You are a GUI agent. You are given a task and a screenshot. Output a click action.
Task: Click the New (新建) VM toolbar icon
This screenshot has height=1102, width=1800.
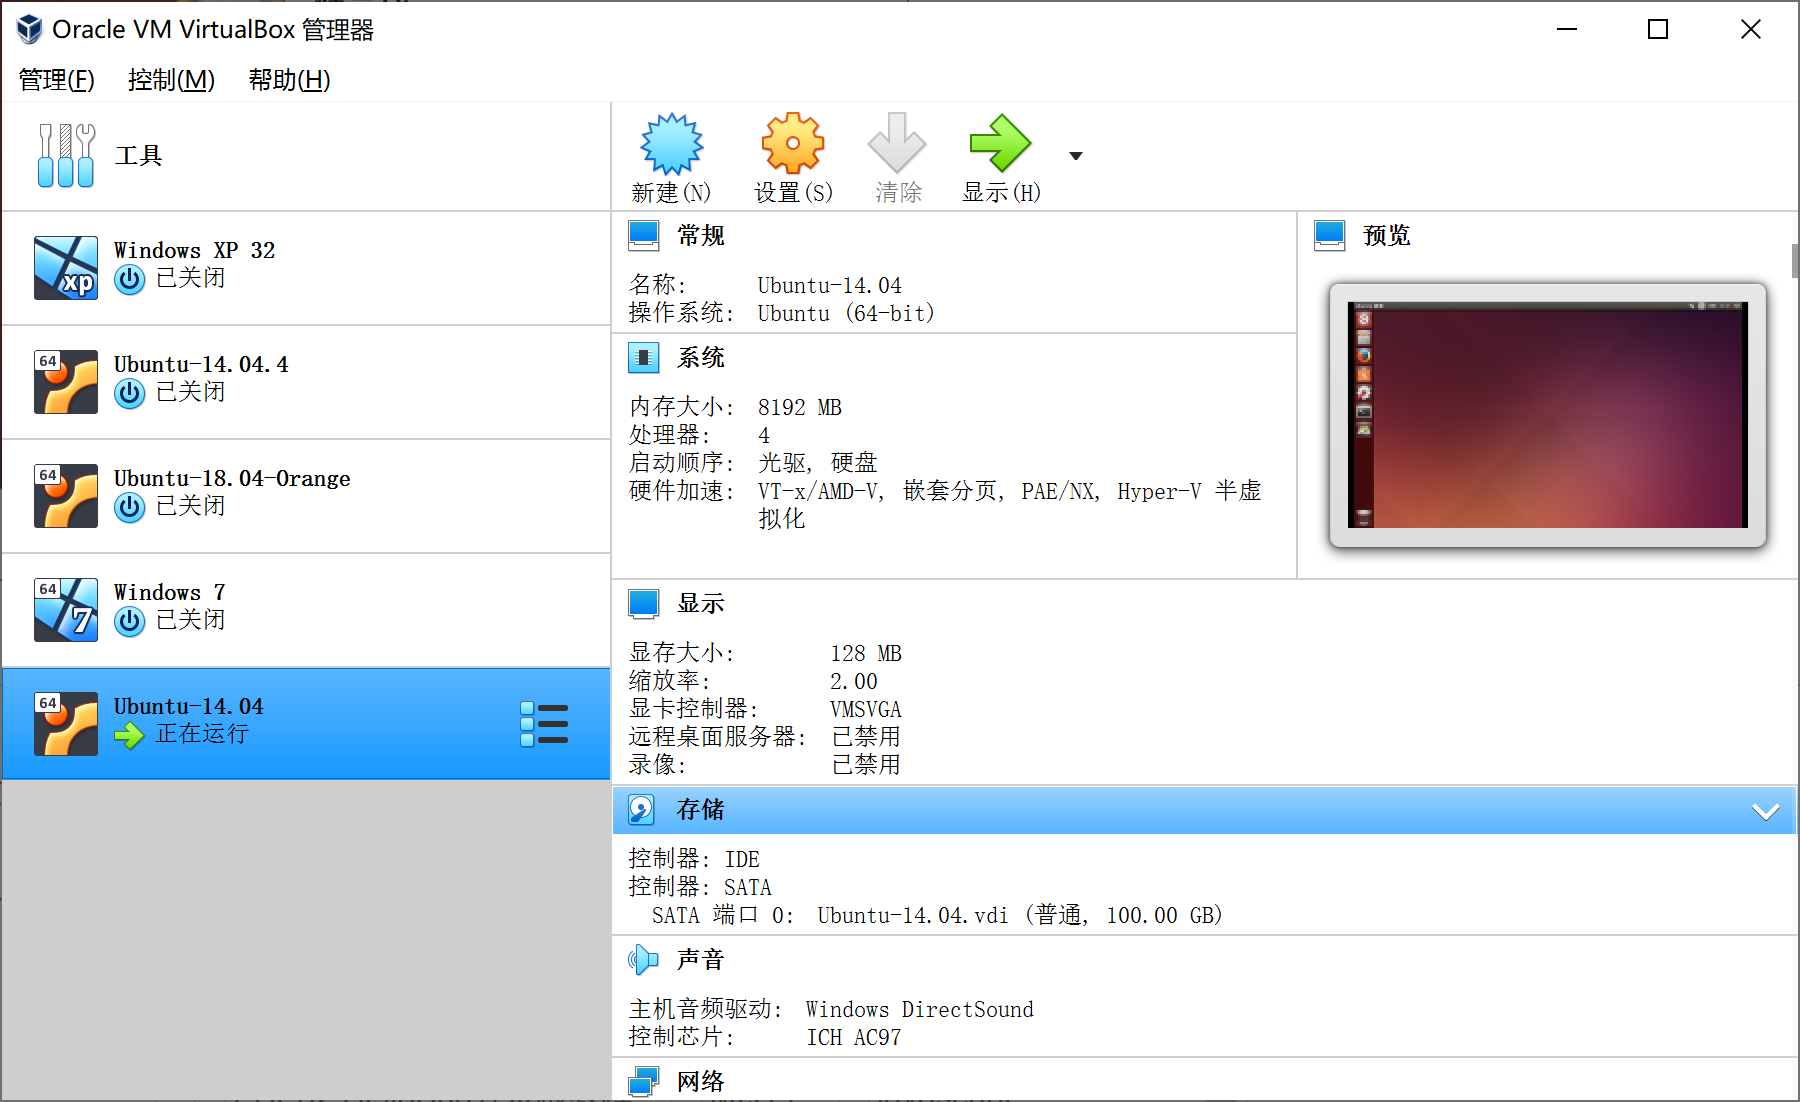pyautogui.click(x=671, y=144)
